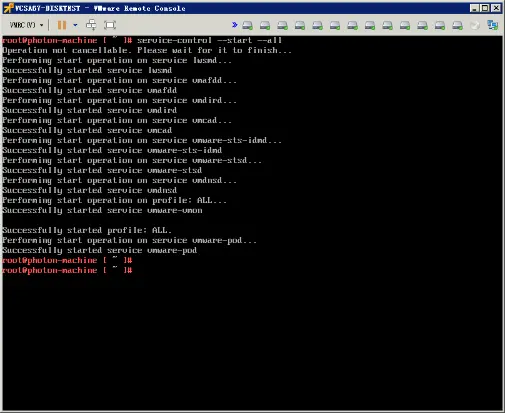Click 'Successfully started service vmdnsd' line
The image size is (505, 413).
90,190
